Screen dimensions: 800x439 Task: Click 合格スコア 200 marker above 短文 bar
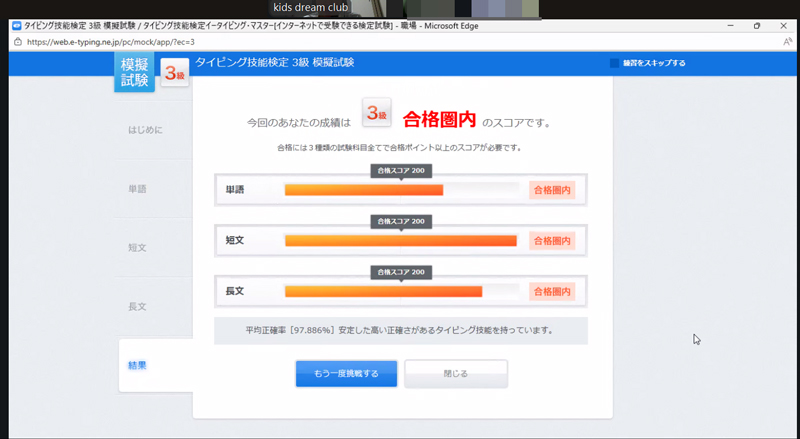coord(401,222)
